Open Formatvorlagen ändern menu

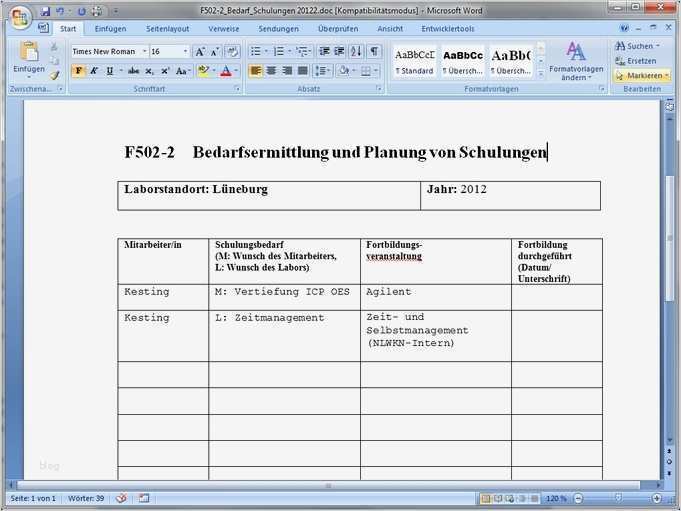576,61
